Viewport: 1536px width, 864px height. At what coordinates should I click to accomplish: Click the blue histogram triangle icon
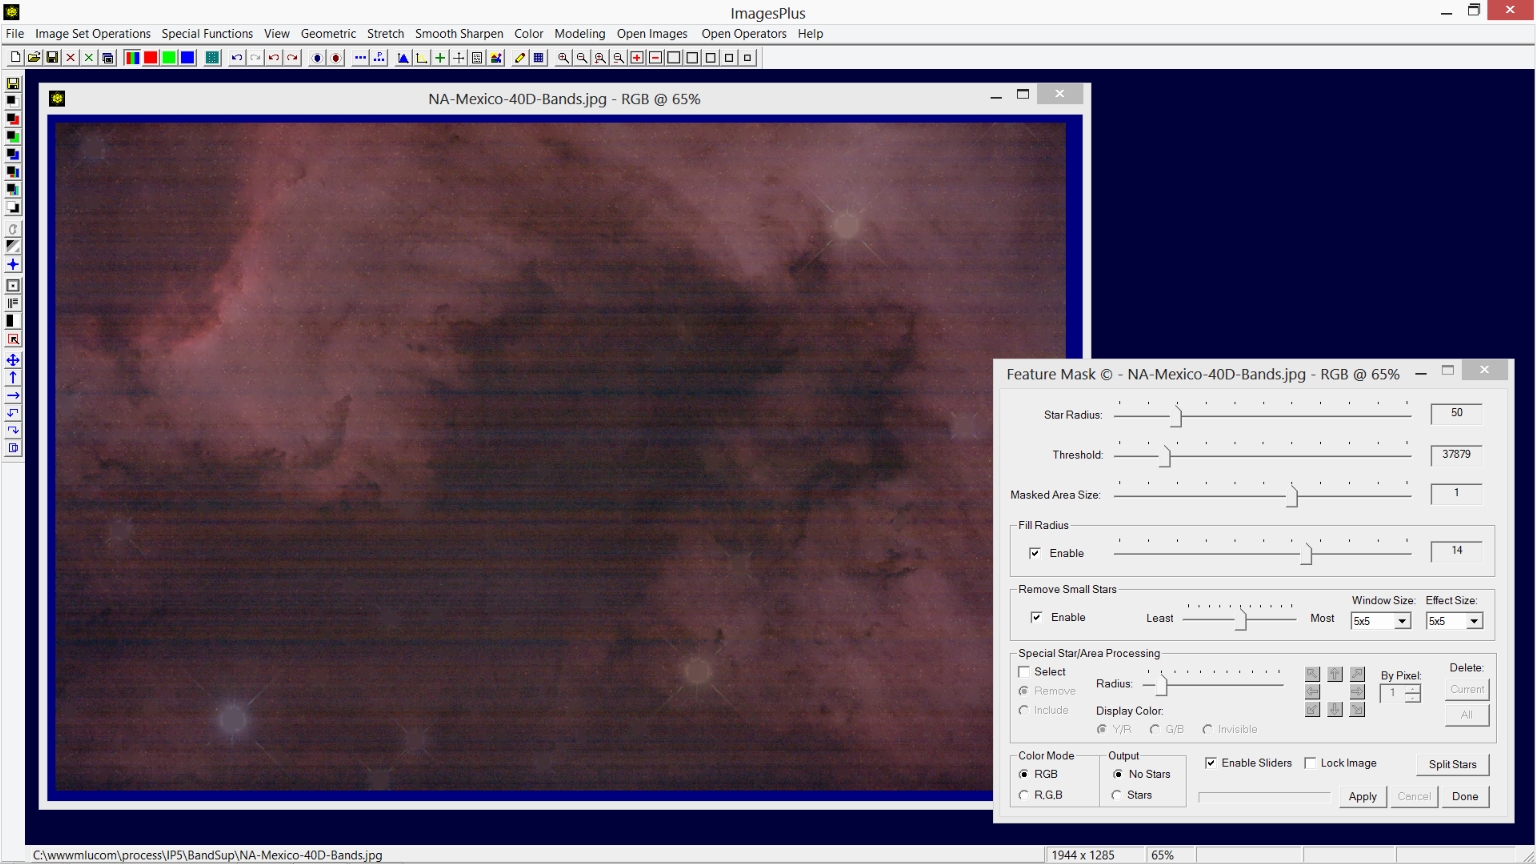coord(403,58)
